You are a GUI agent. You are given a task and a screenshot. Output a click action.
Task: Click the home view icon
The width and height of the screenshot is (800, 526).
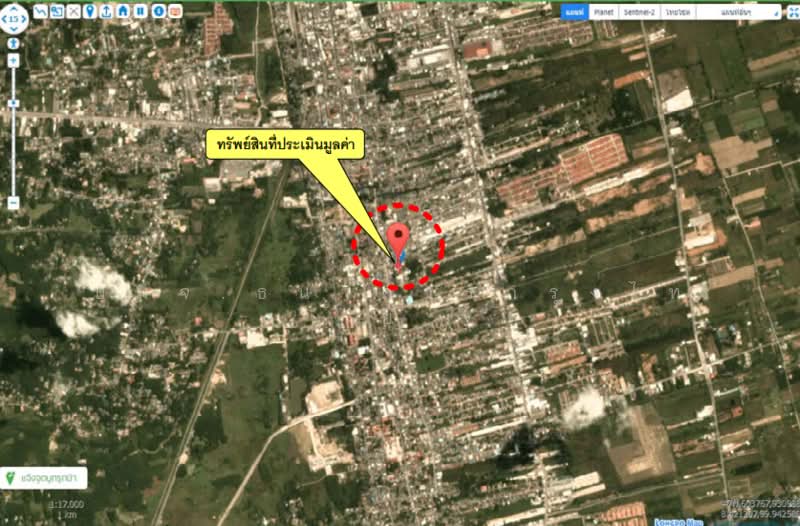[123, 11]
